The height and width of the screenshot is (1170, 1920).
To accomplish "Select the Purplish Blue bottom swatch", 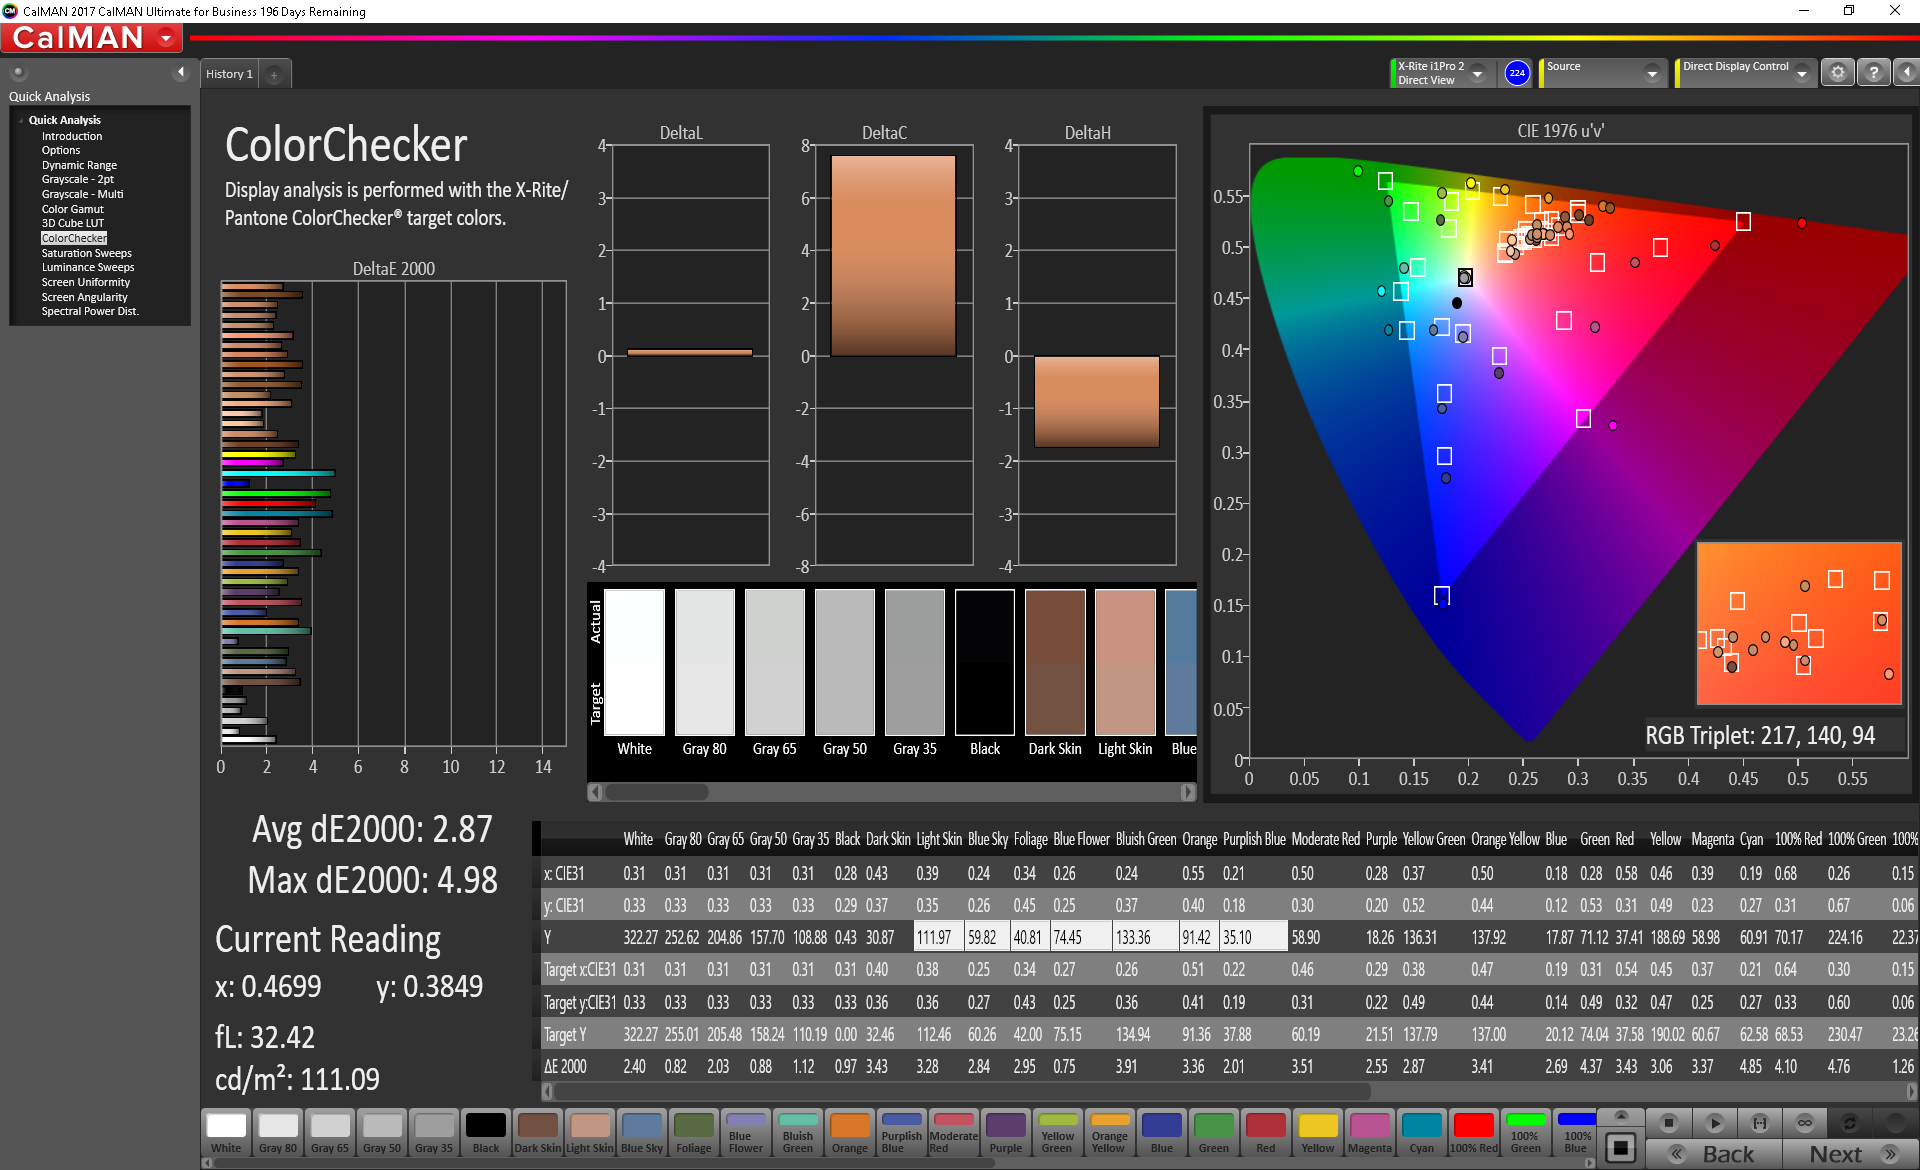I will click(902, 1133).
